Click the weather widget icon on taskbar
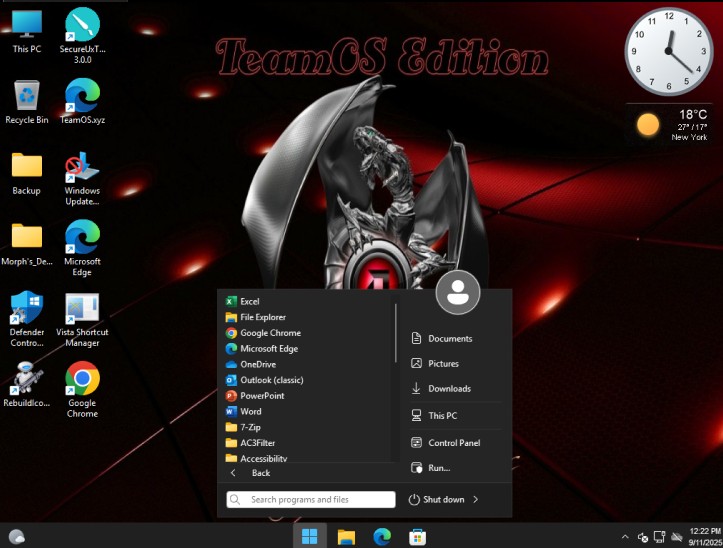The width and height of the screenshot is (723, 548). click(17, 537)
